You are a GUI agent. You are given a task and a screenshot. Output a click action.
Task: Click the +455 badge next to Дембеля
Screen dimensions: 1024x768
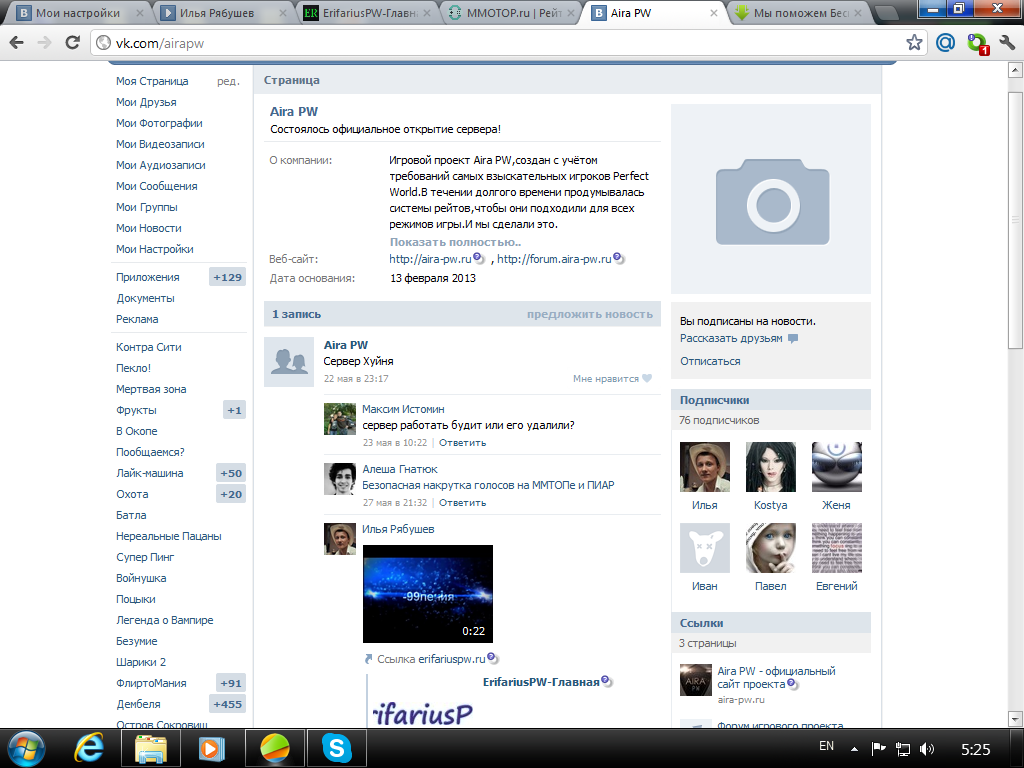tap(227, 705)
